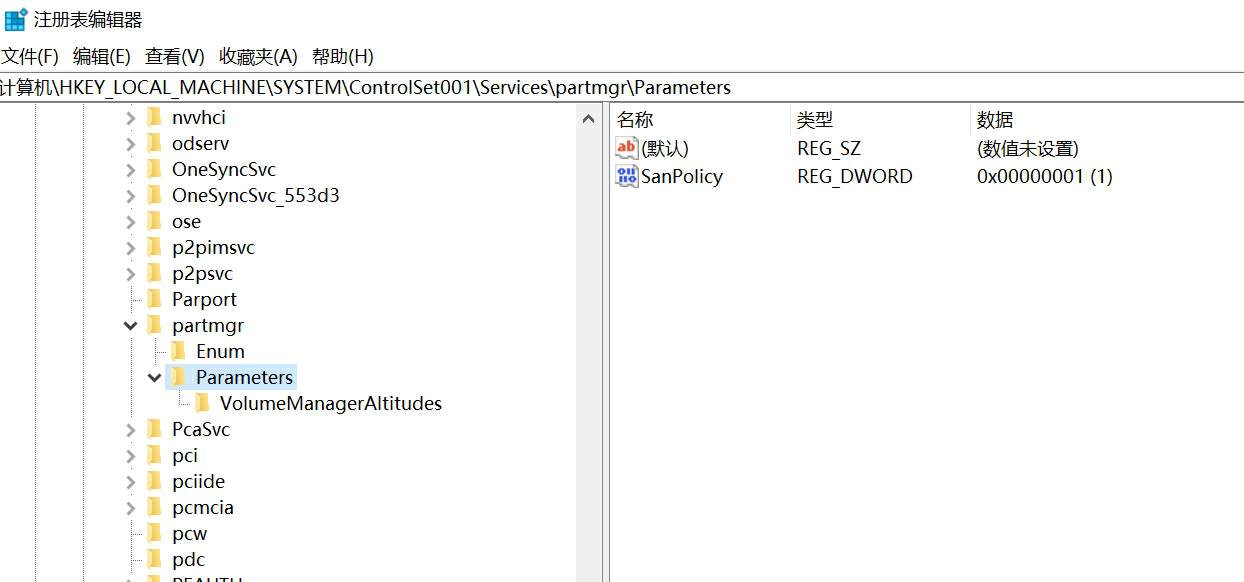
Task: Expand the p2psvc key
Action: tap(131, 274)
